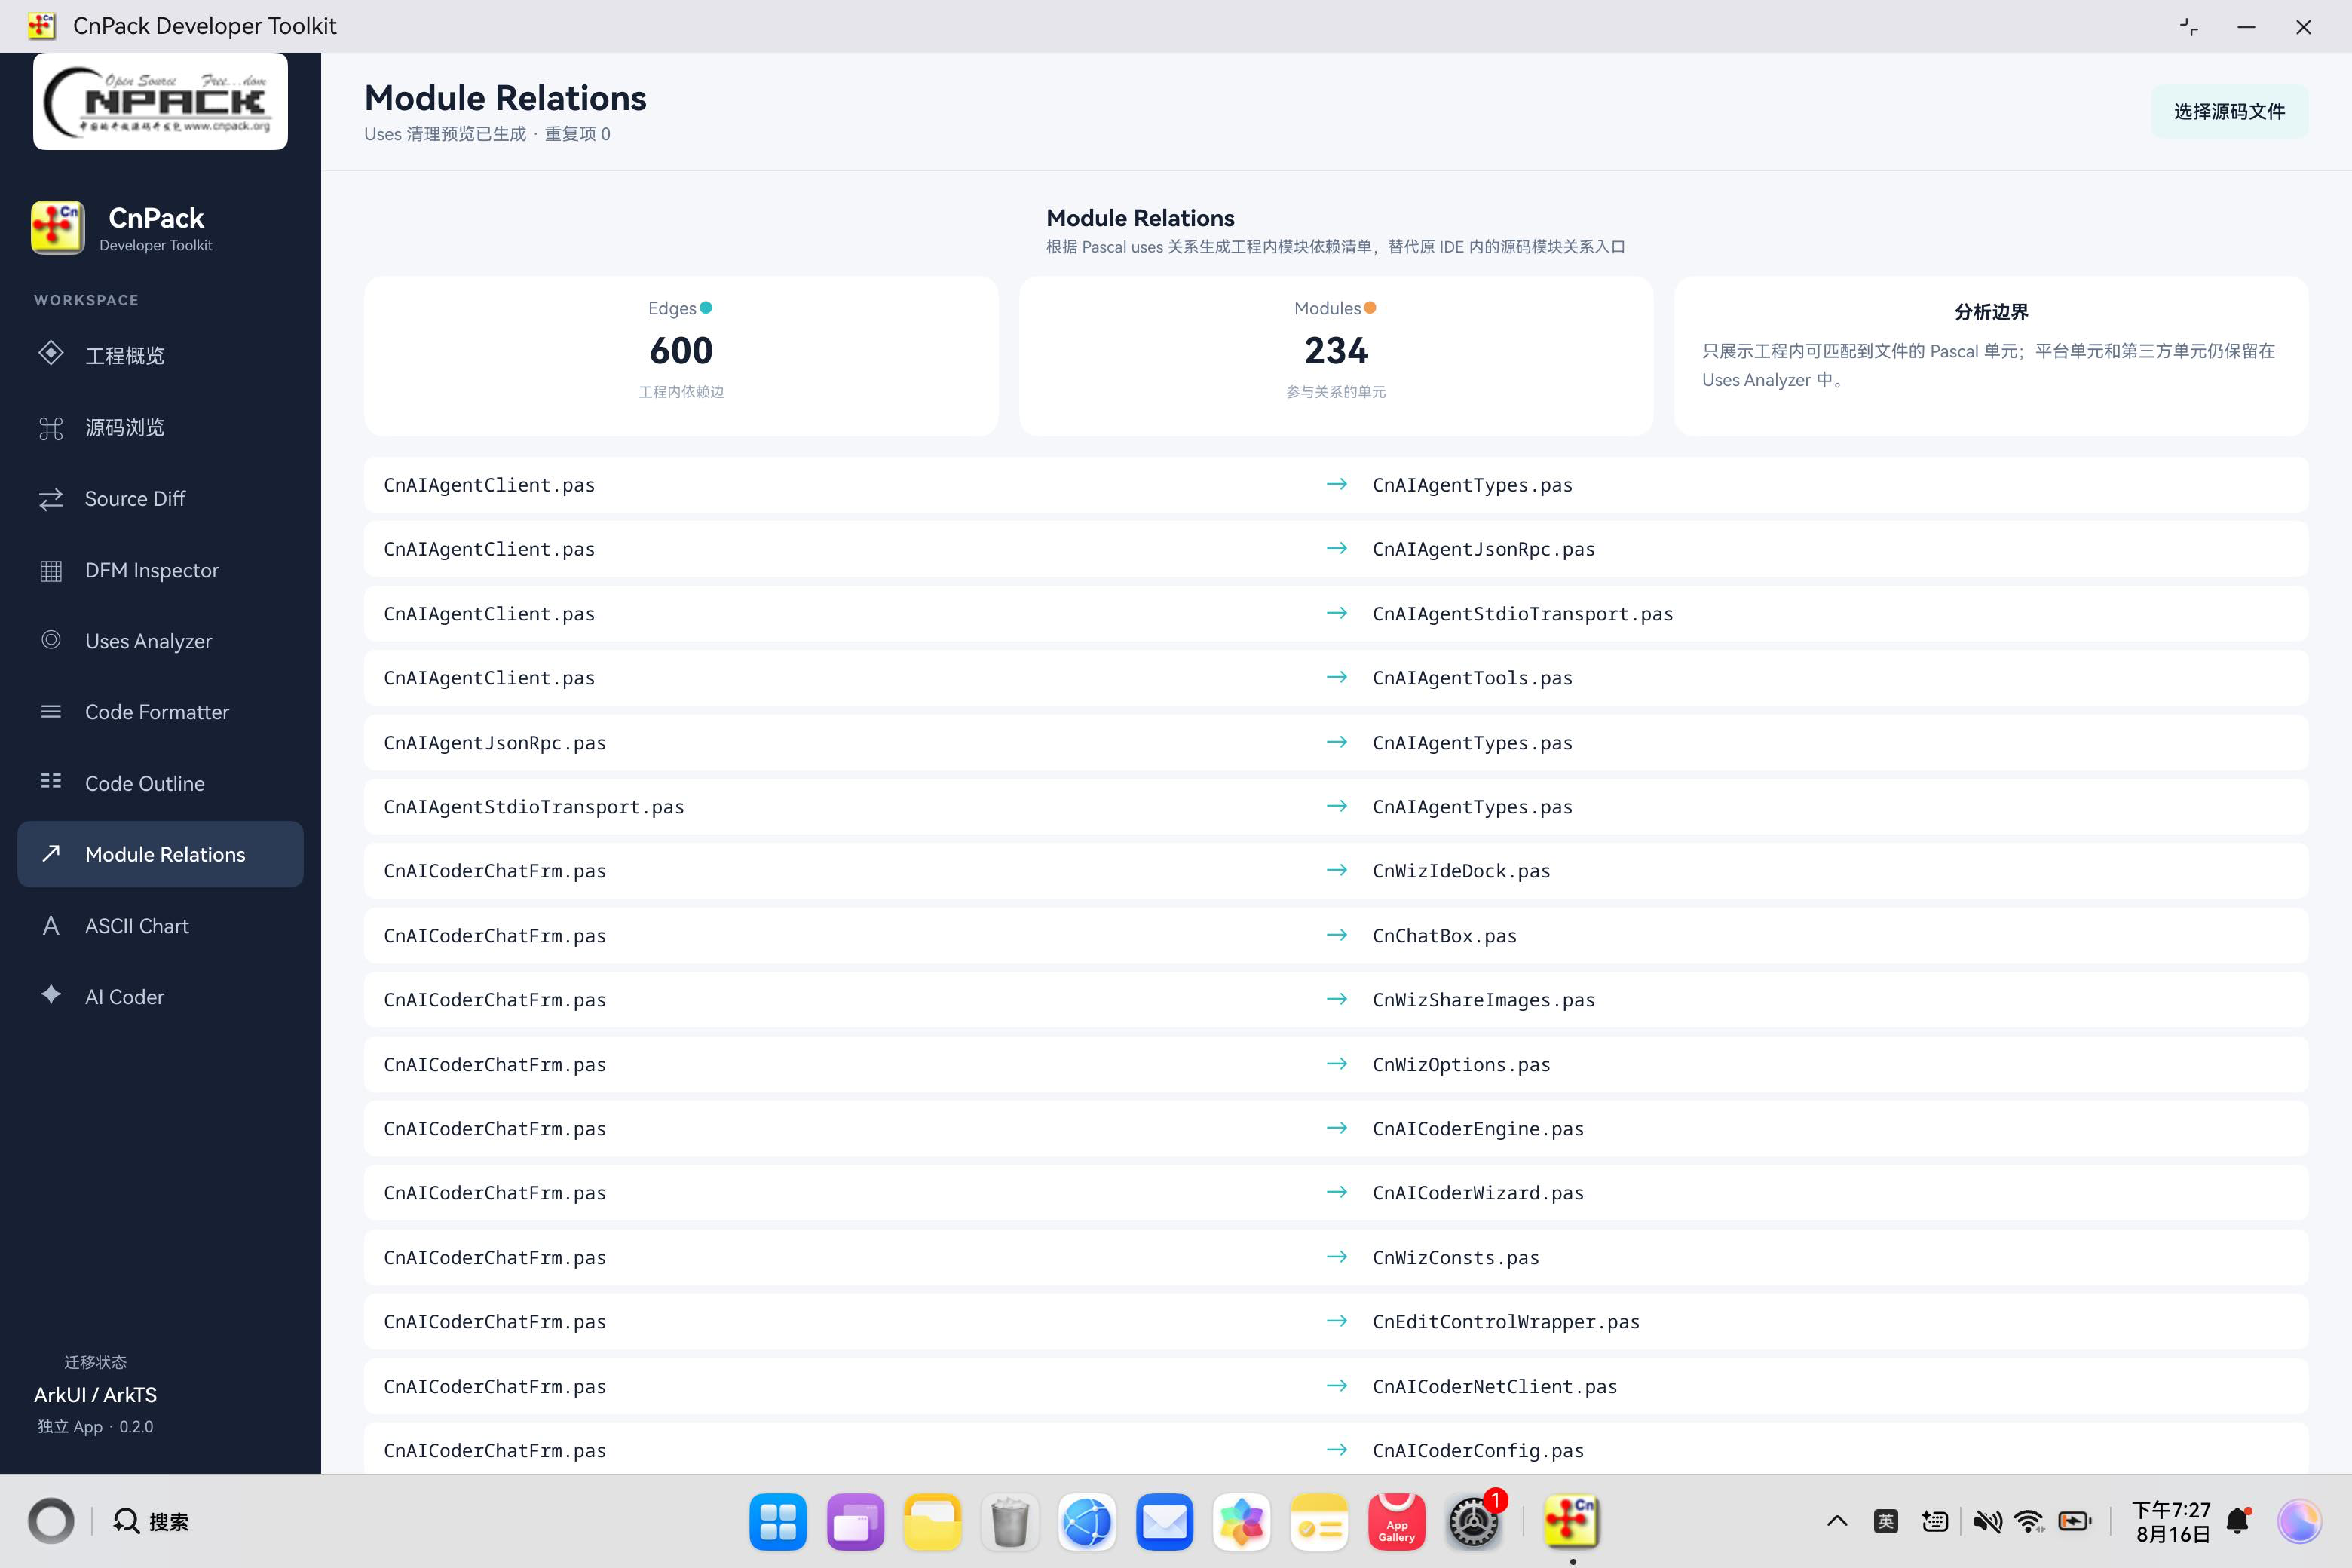
Task: Open the Wi-Fi status icon
Action: click(x=2029, y=1522)
